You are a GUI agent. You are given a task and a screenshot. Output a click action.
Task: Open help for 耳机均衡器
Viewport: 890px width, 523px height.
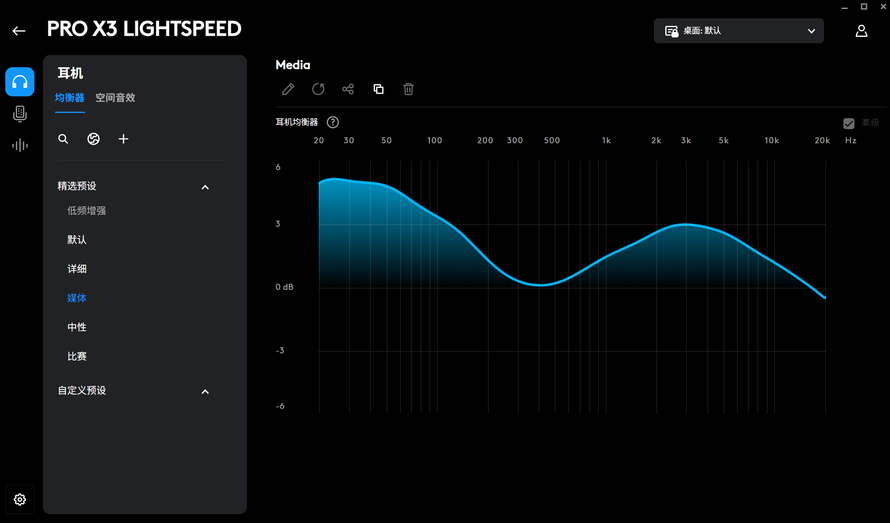click(333, 122)
